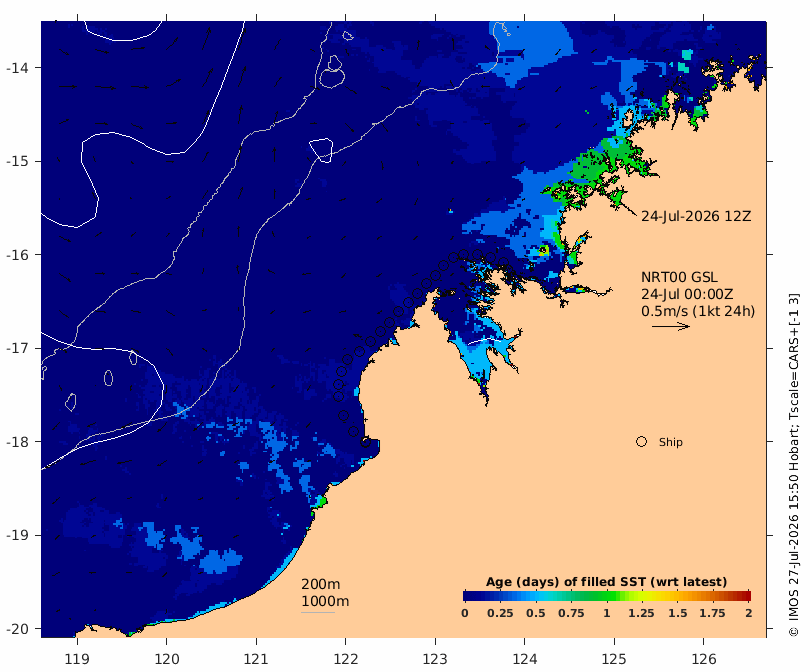This screenshot has height=672, width=810.
Task: Click the 122 longitude axis tick label
Action: point(346,659)
